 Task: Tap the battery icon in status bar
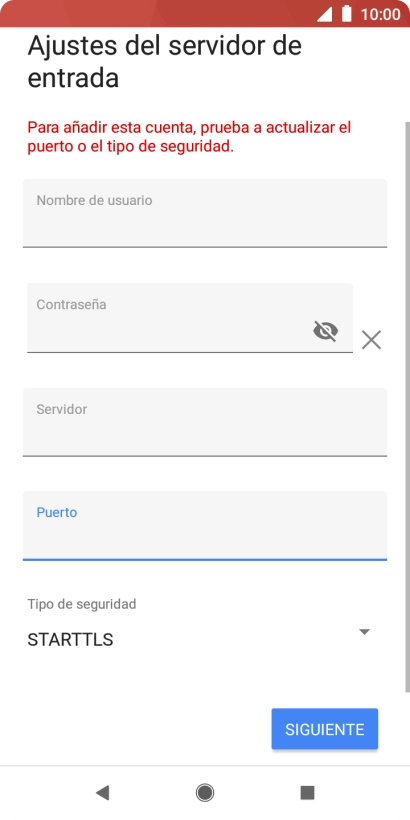click(x=346, y=14)
